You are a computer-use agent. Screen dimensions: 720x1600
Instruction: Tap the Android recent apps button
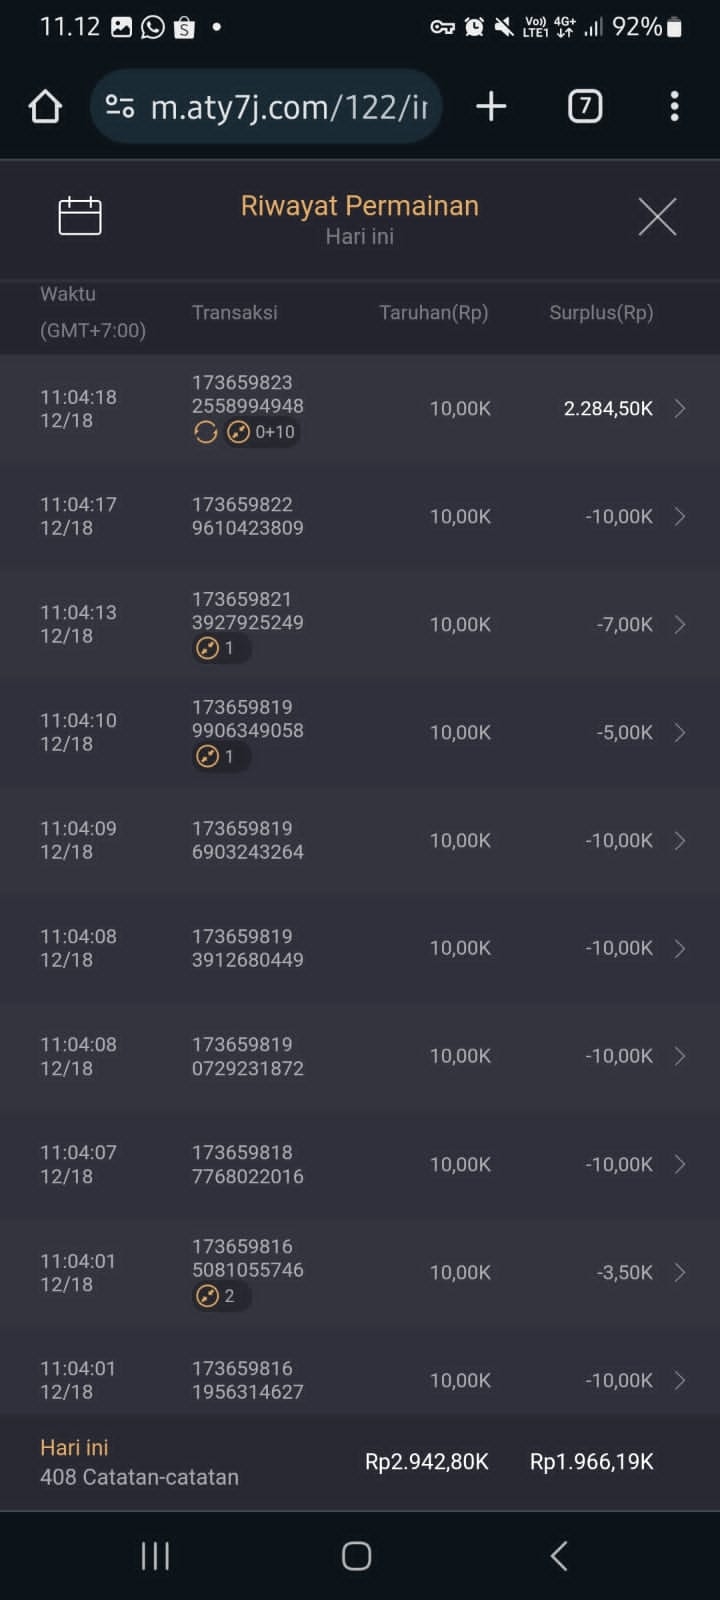(x=155, y=1556)
